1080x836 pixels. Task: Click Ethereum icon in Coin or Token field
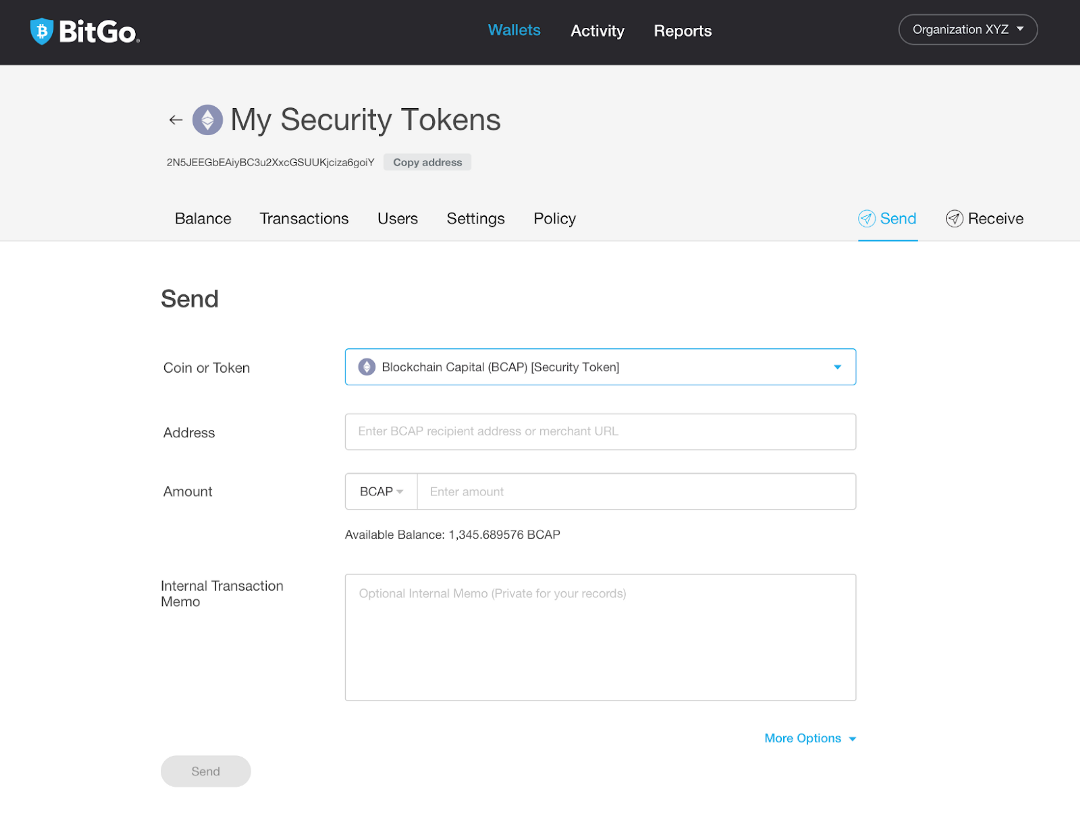pyautogui.click(x=366, y=367)
